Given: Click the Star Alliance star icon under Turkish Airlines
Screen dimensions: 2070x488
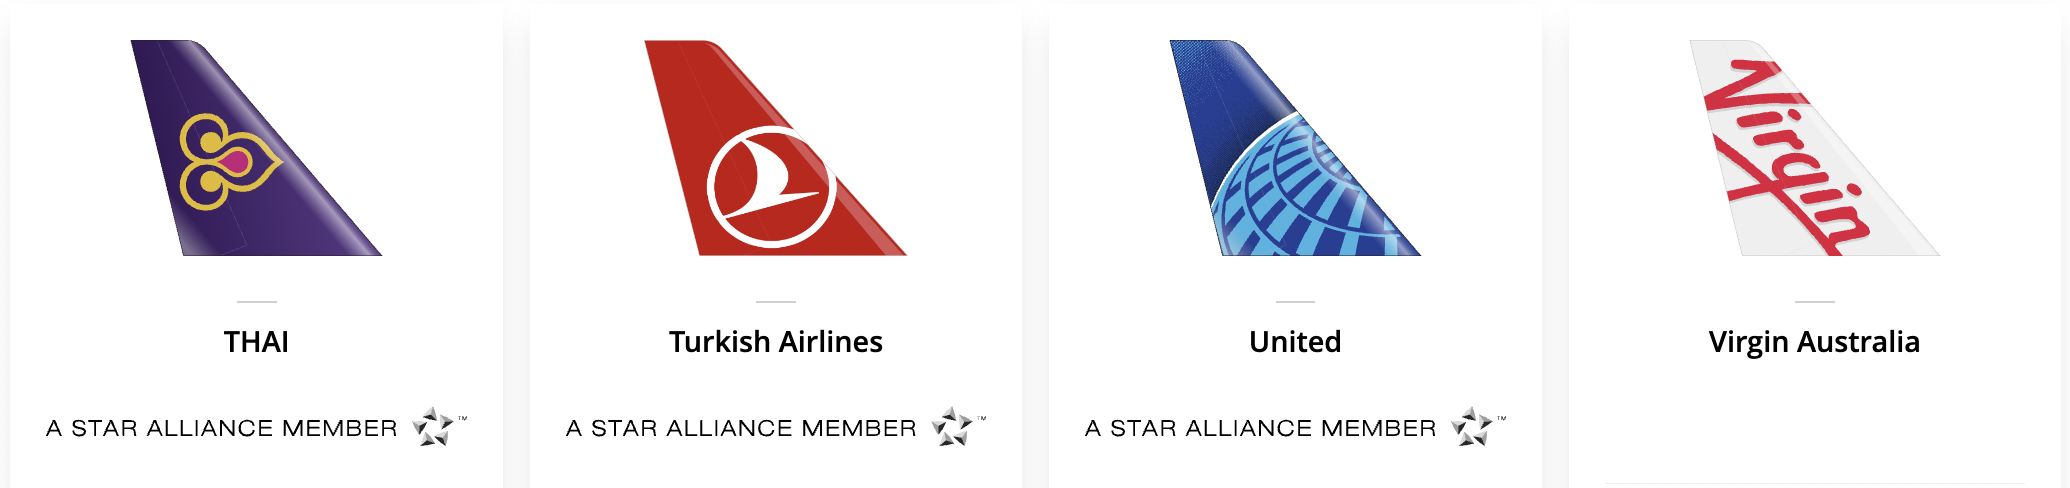Looking at the screenshot, I should coord(952,427).
